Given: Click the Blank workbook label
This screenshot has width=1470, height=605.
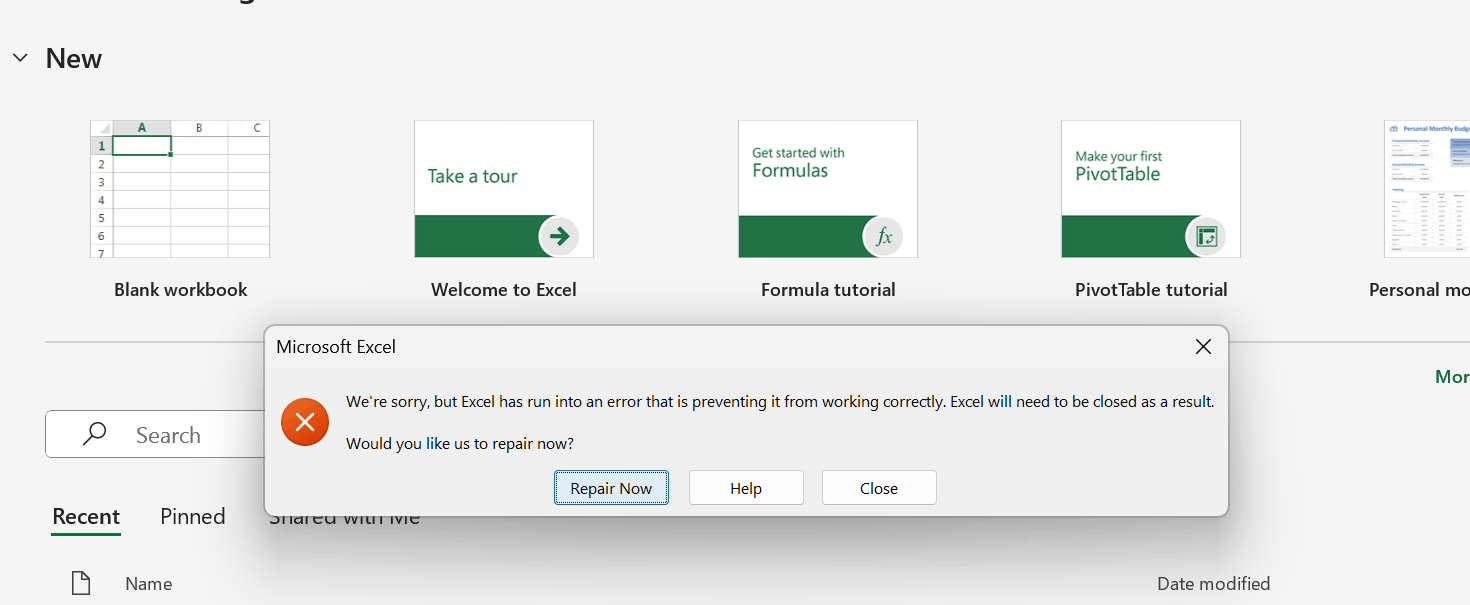Looking at the screenshot, I should (181, 290).
